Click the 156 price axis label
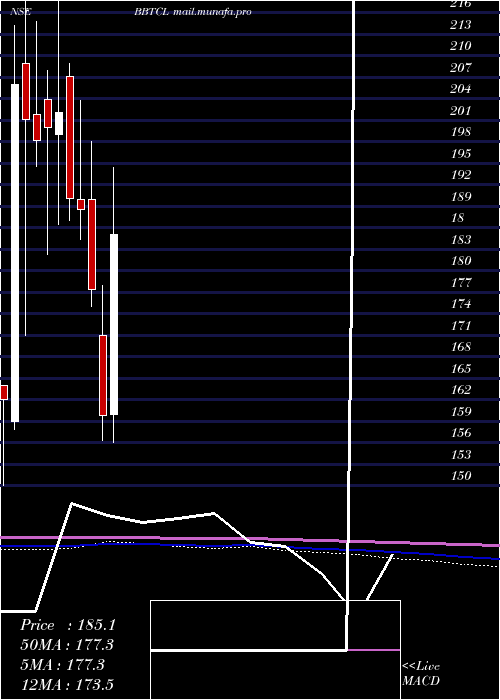 461,433
